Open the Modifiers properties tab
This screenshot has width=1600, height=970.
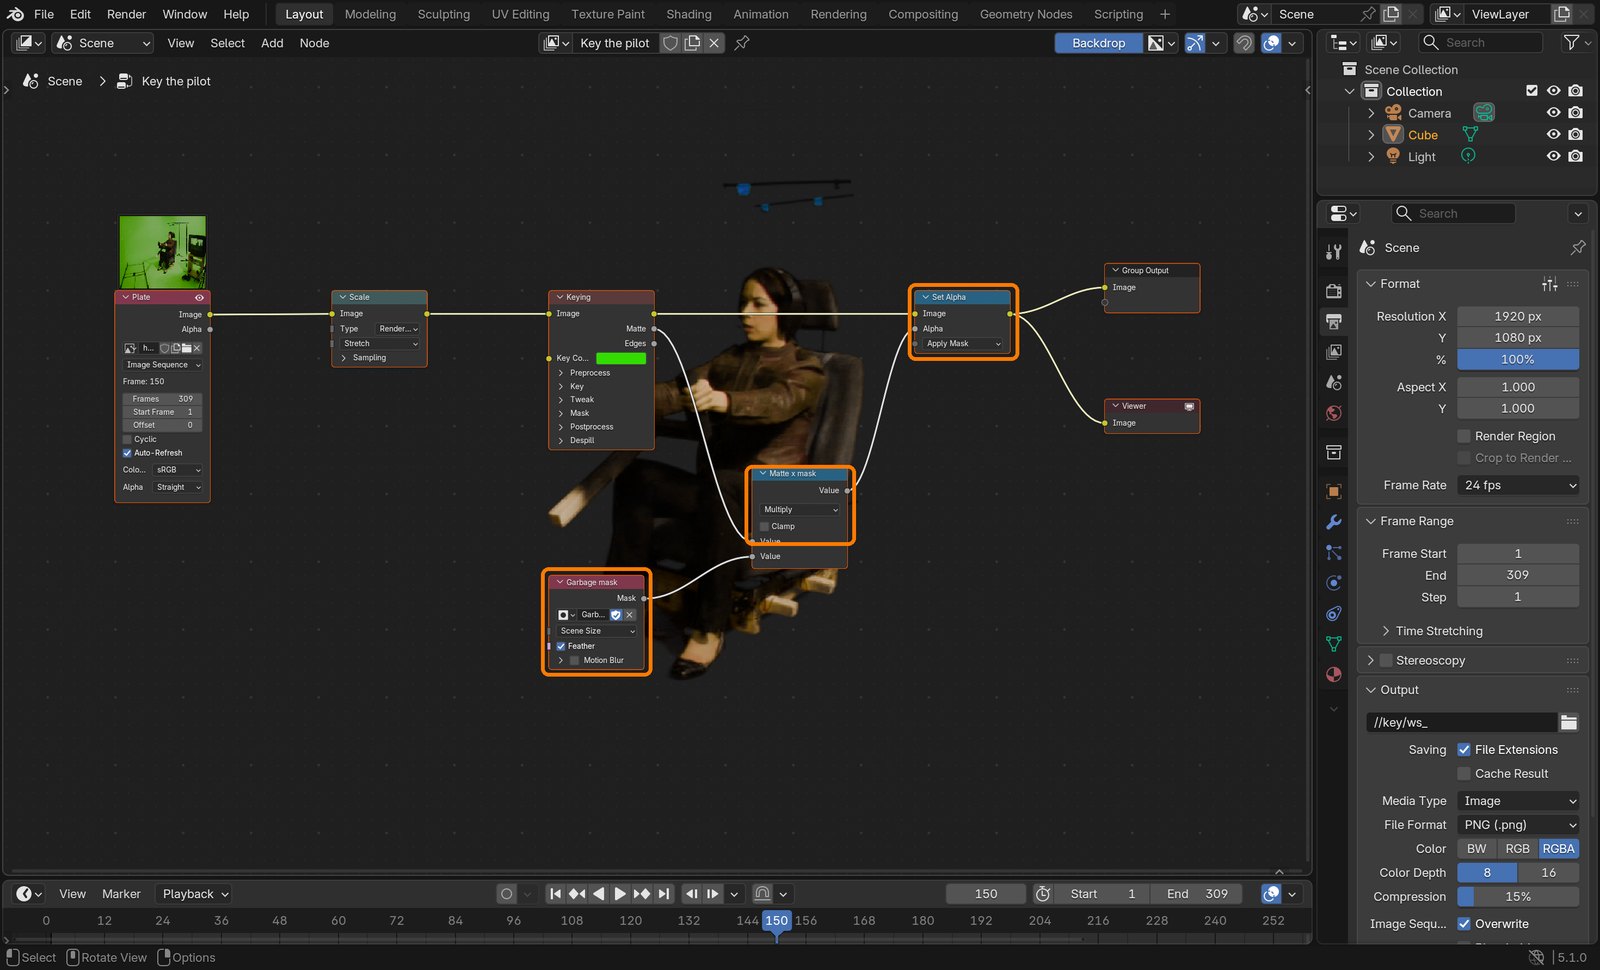click(1334, 522)
